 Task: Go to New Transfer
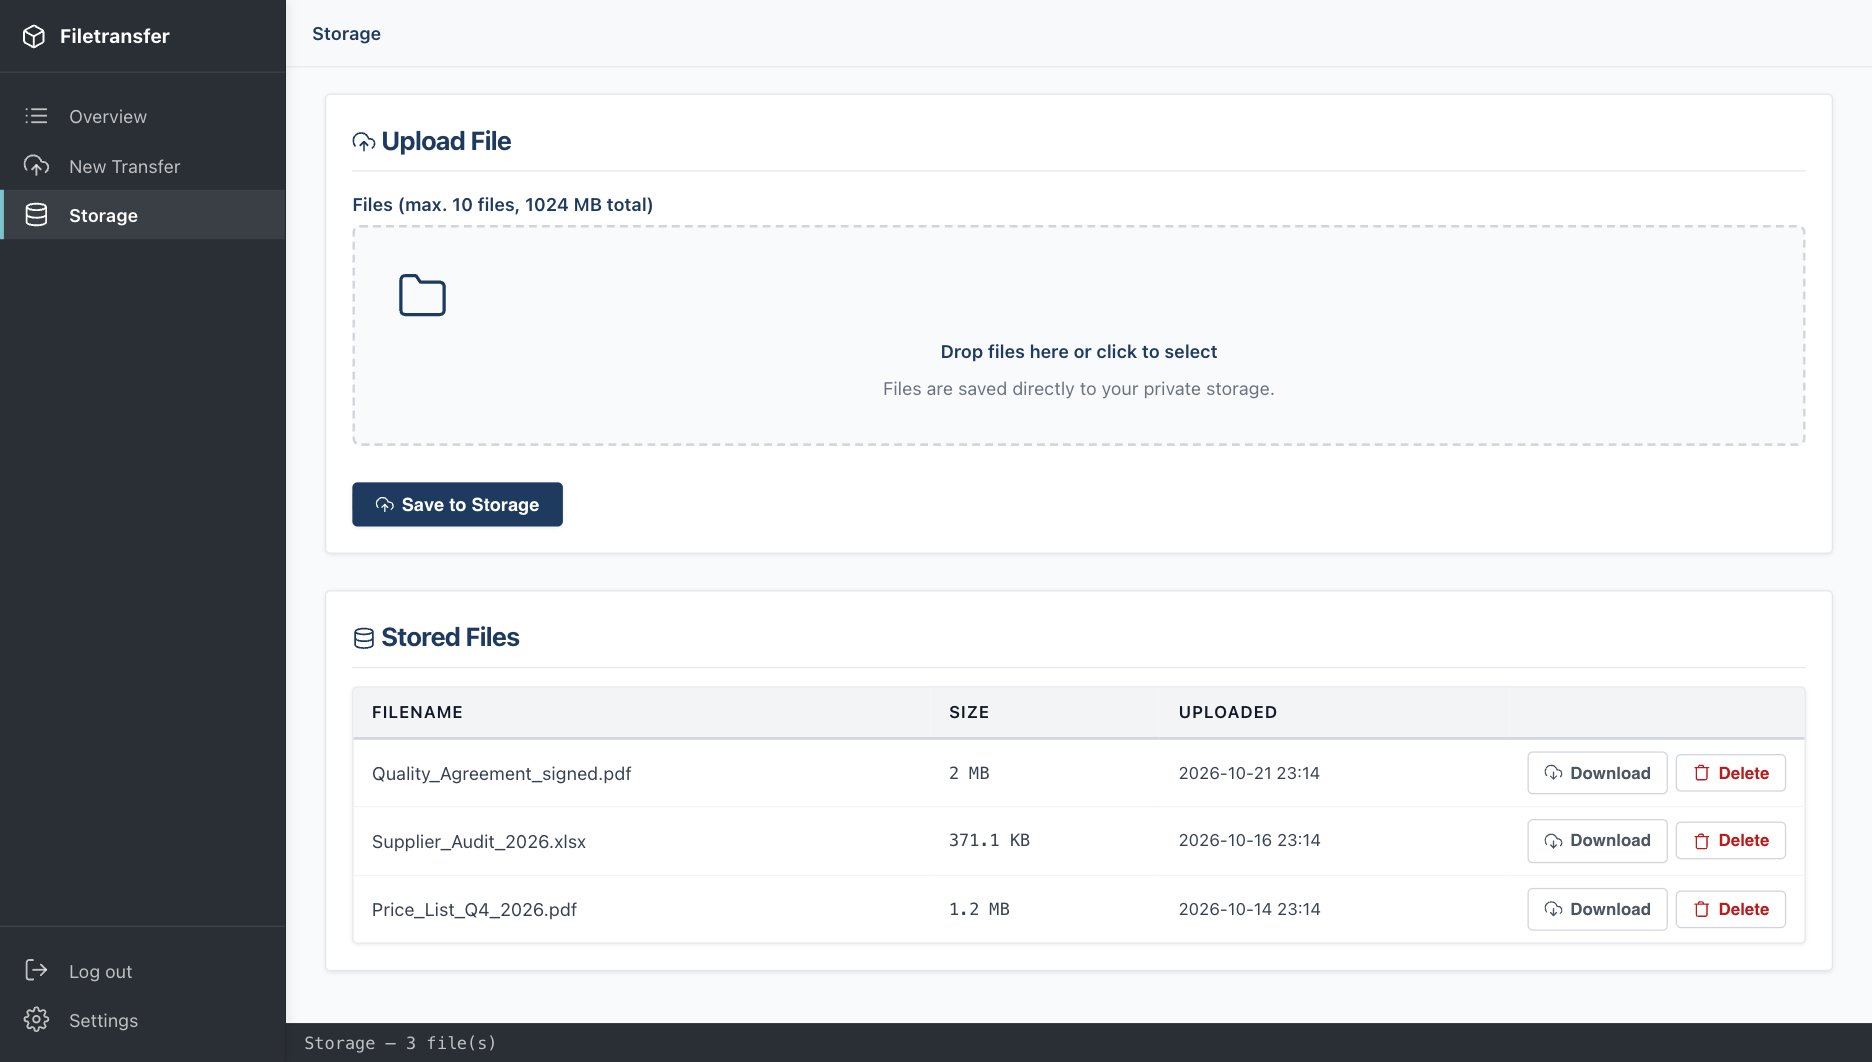click(143, 166)
